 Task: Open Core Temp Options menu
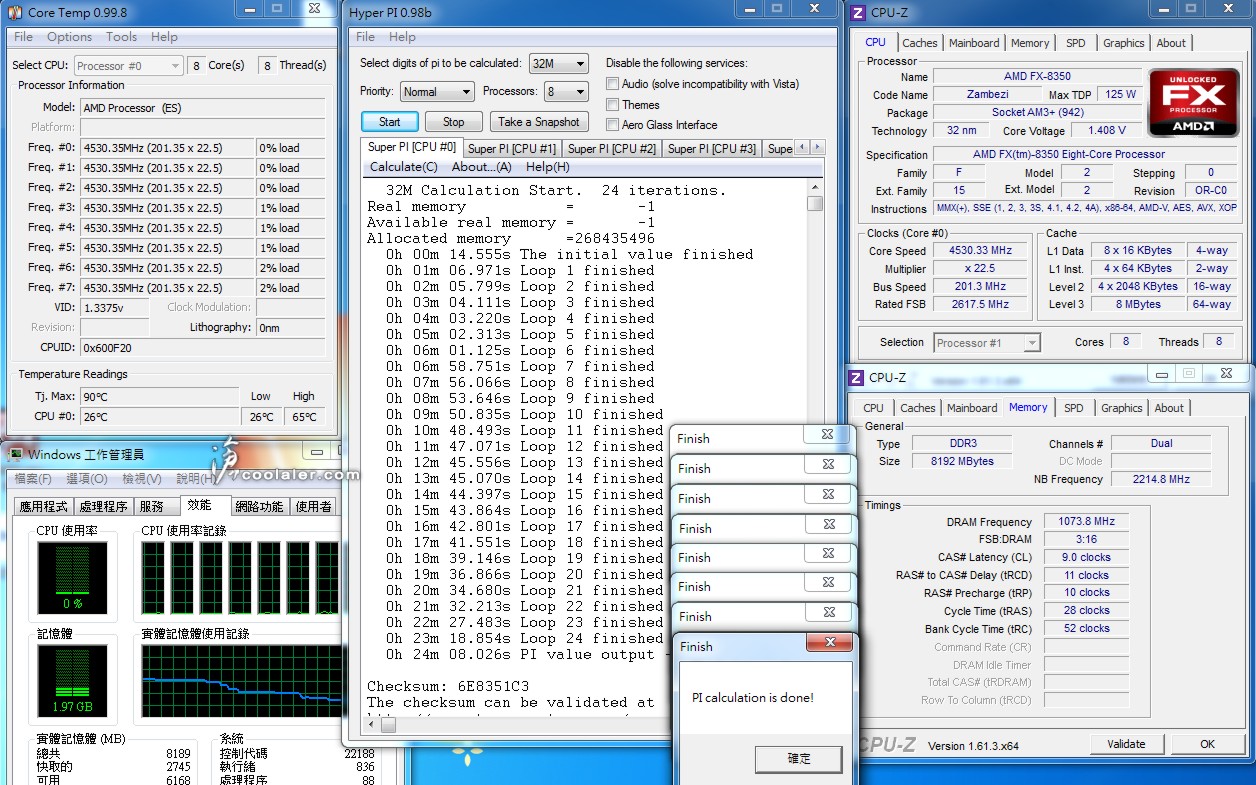click(70, 37)
